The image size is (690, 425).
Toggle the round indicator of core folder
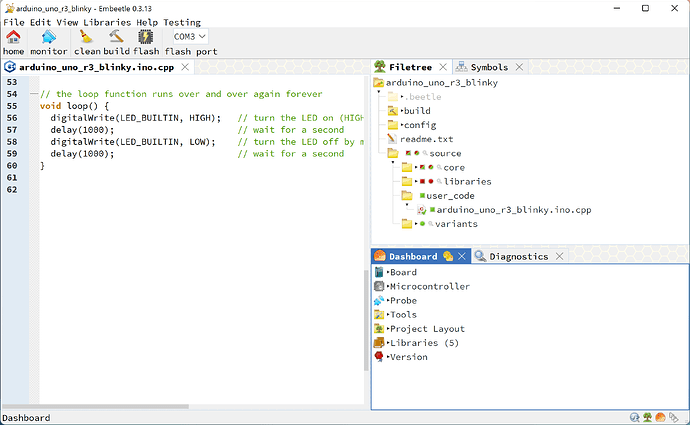coord(431,167)
